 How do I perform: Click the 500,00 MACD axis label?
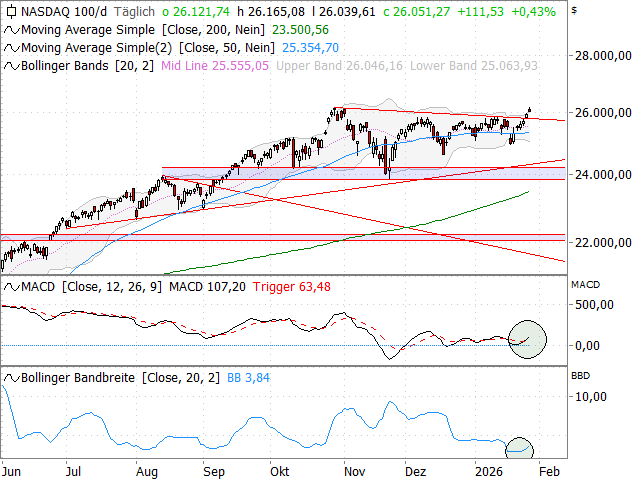coord(594,305)
